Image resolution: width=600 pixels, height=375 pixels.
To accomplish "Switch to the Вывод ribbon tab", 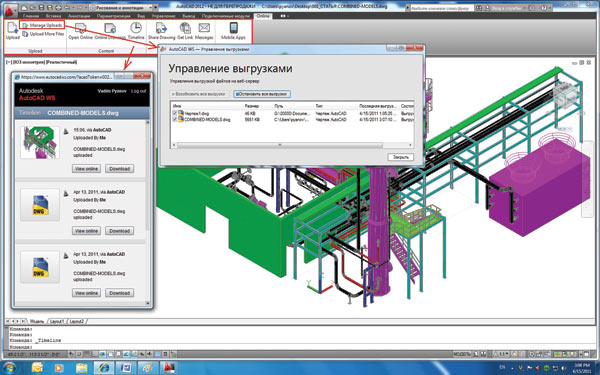I will 189,16.
